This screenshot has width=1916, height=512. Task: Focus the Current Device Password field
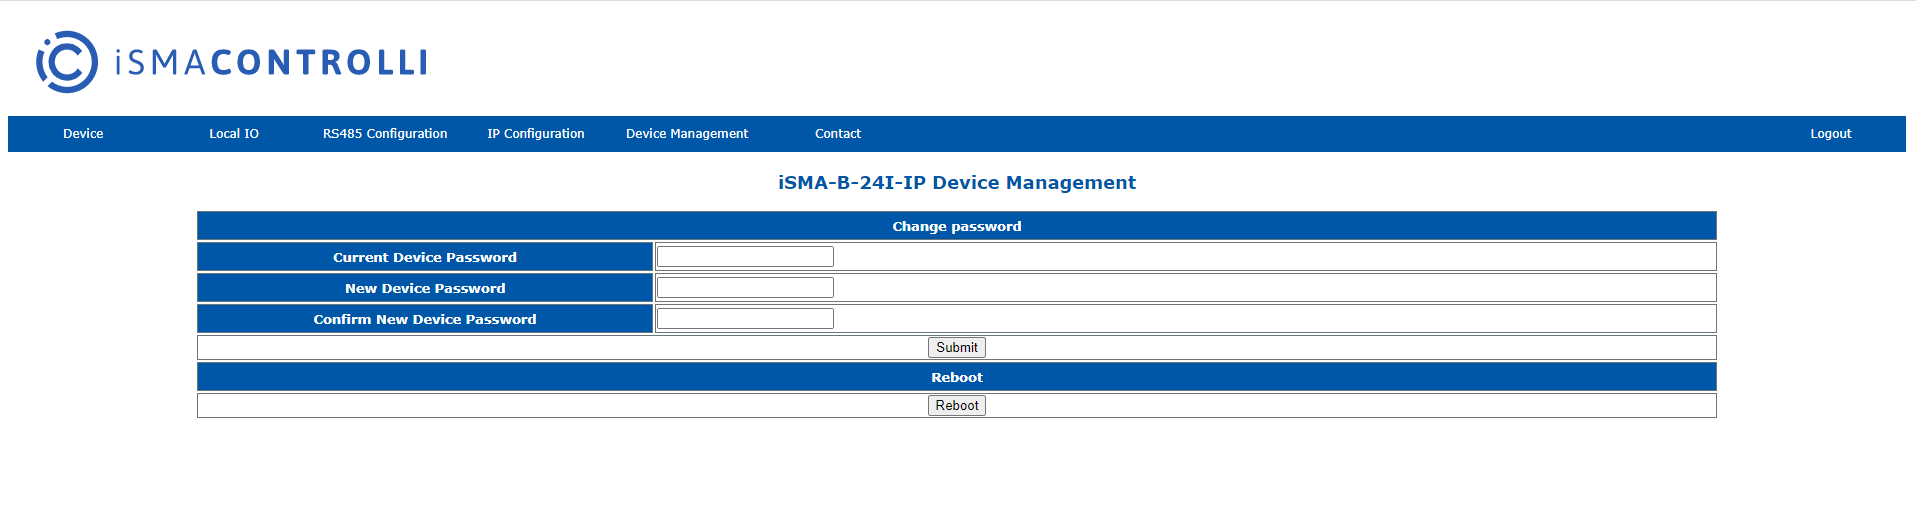745,257
